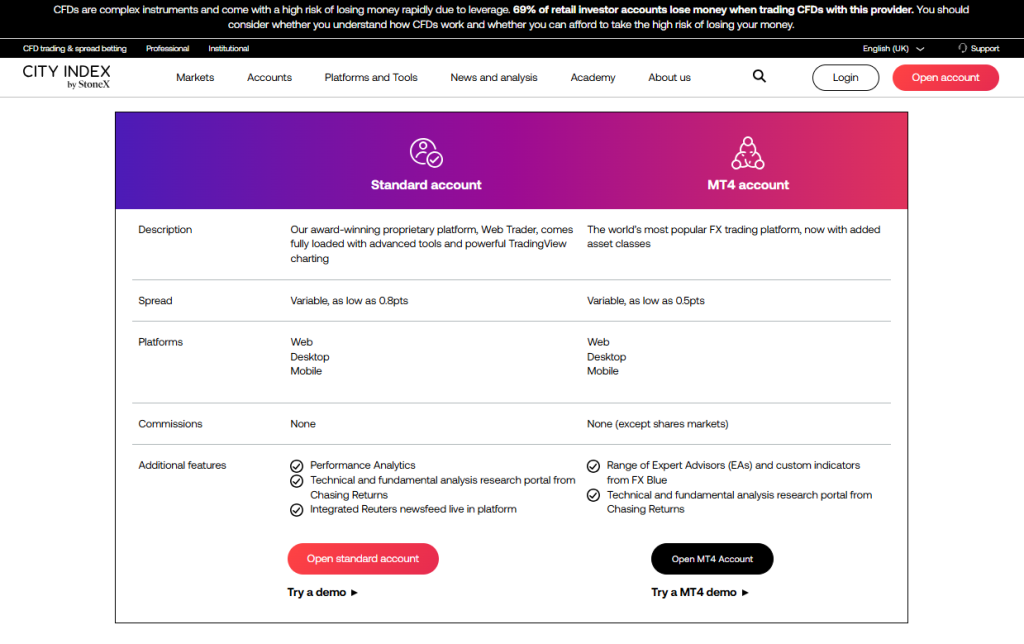The image size is (1024, 644).
Task: Open the Platforms and Tools menu
Action: pos(371,77)
